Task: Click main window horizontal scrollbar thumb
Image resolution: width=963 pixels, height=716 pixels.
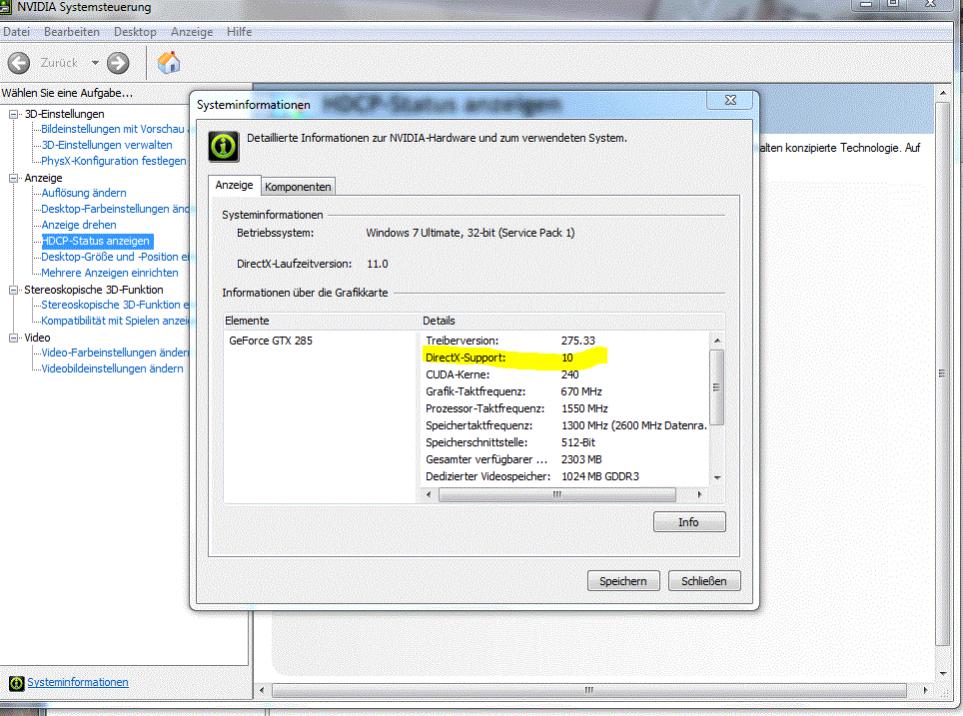Action: point(589,690)
